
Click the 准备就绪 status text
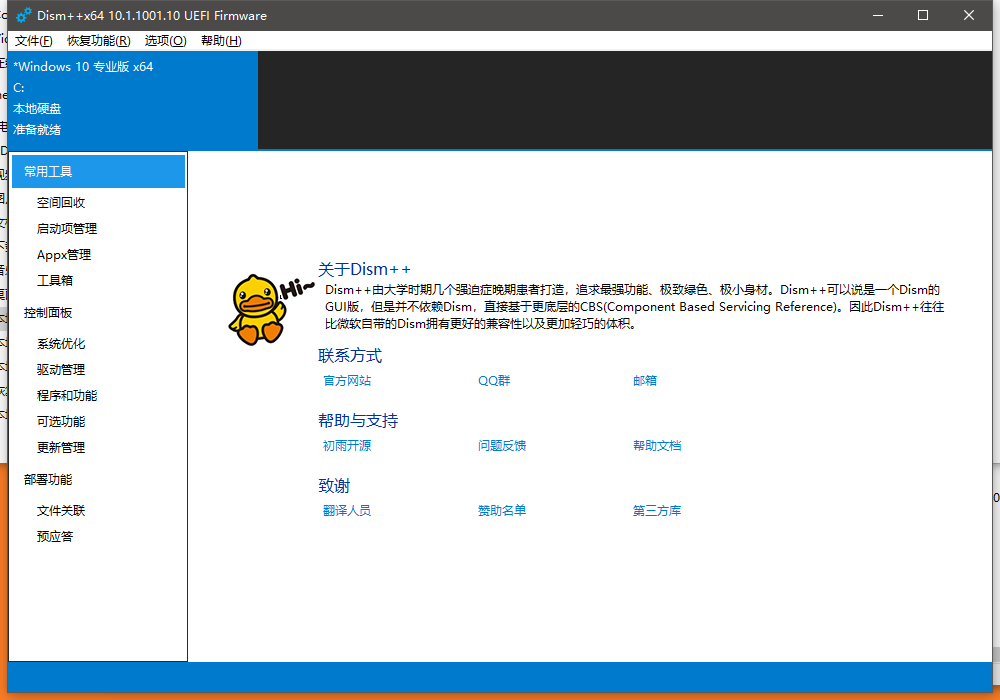(x=37, y=130)
